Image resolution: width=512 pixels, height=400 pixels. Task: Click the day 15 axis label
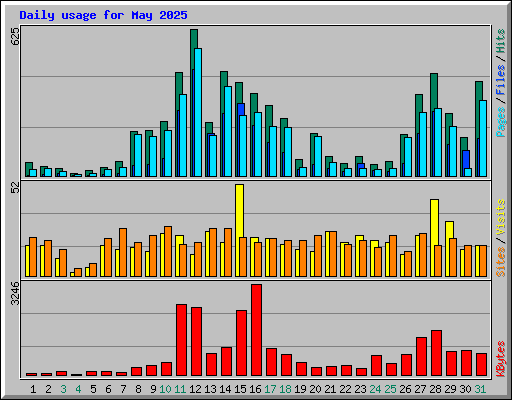coord(240,389)
